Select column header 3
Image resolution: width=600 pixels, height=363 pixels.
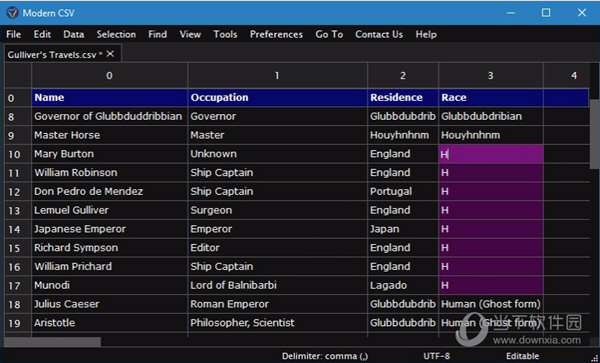pyautogui.click(x=491, y=76)
